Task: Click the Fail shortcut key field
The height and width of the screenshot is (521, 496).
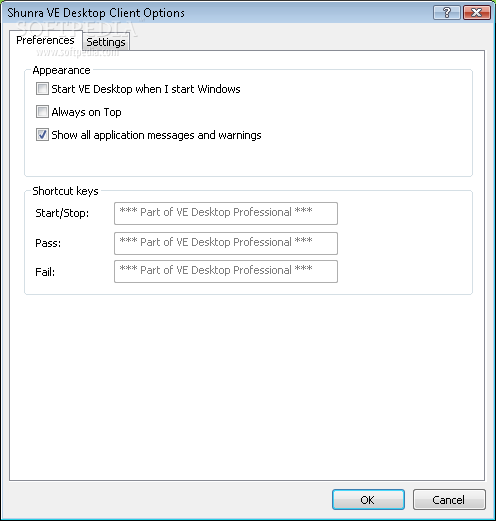Action: pos(226,272)
